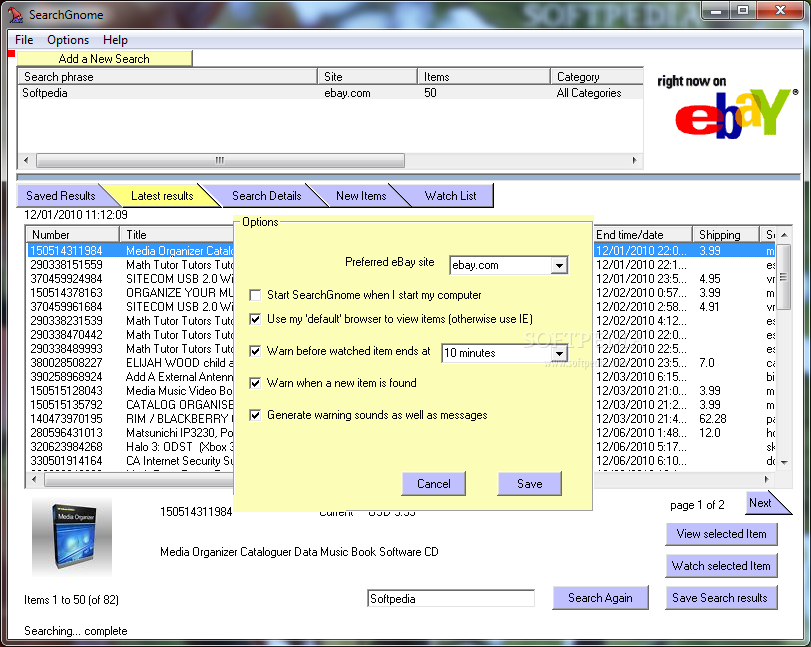Image resolution: width=811 pixels, height=647 pixels.
Task: Click Search Again button
Action: [600, 598]
